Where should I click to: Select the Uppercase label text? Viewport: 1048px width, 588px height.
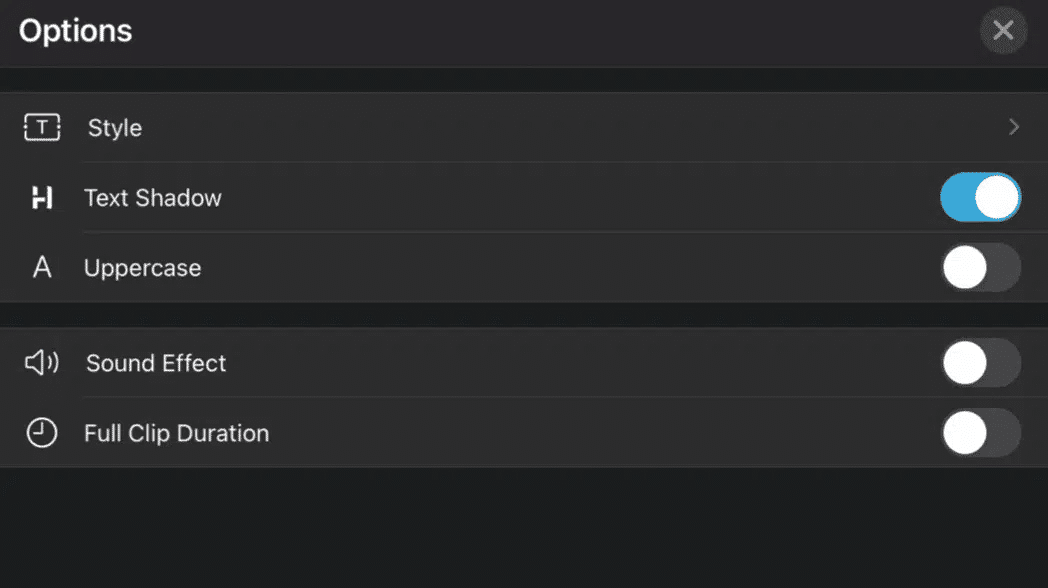tap(142, 268)
